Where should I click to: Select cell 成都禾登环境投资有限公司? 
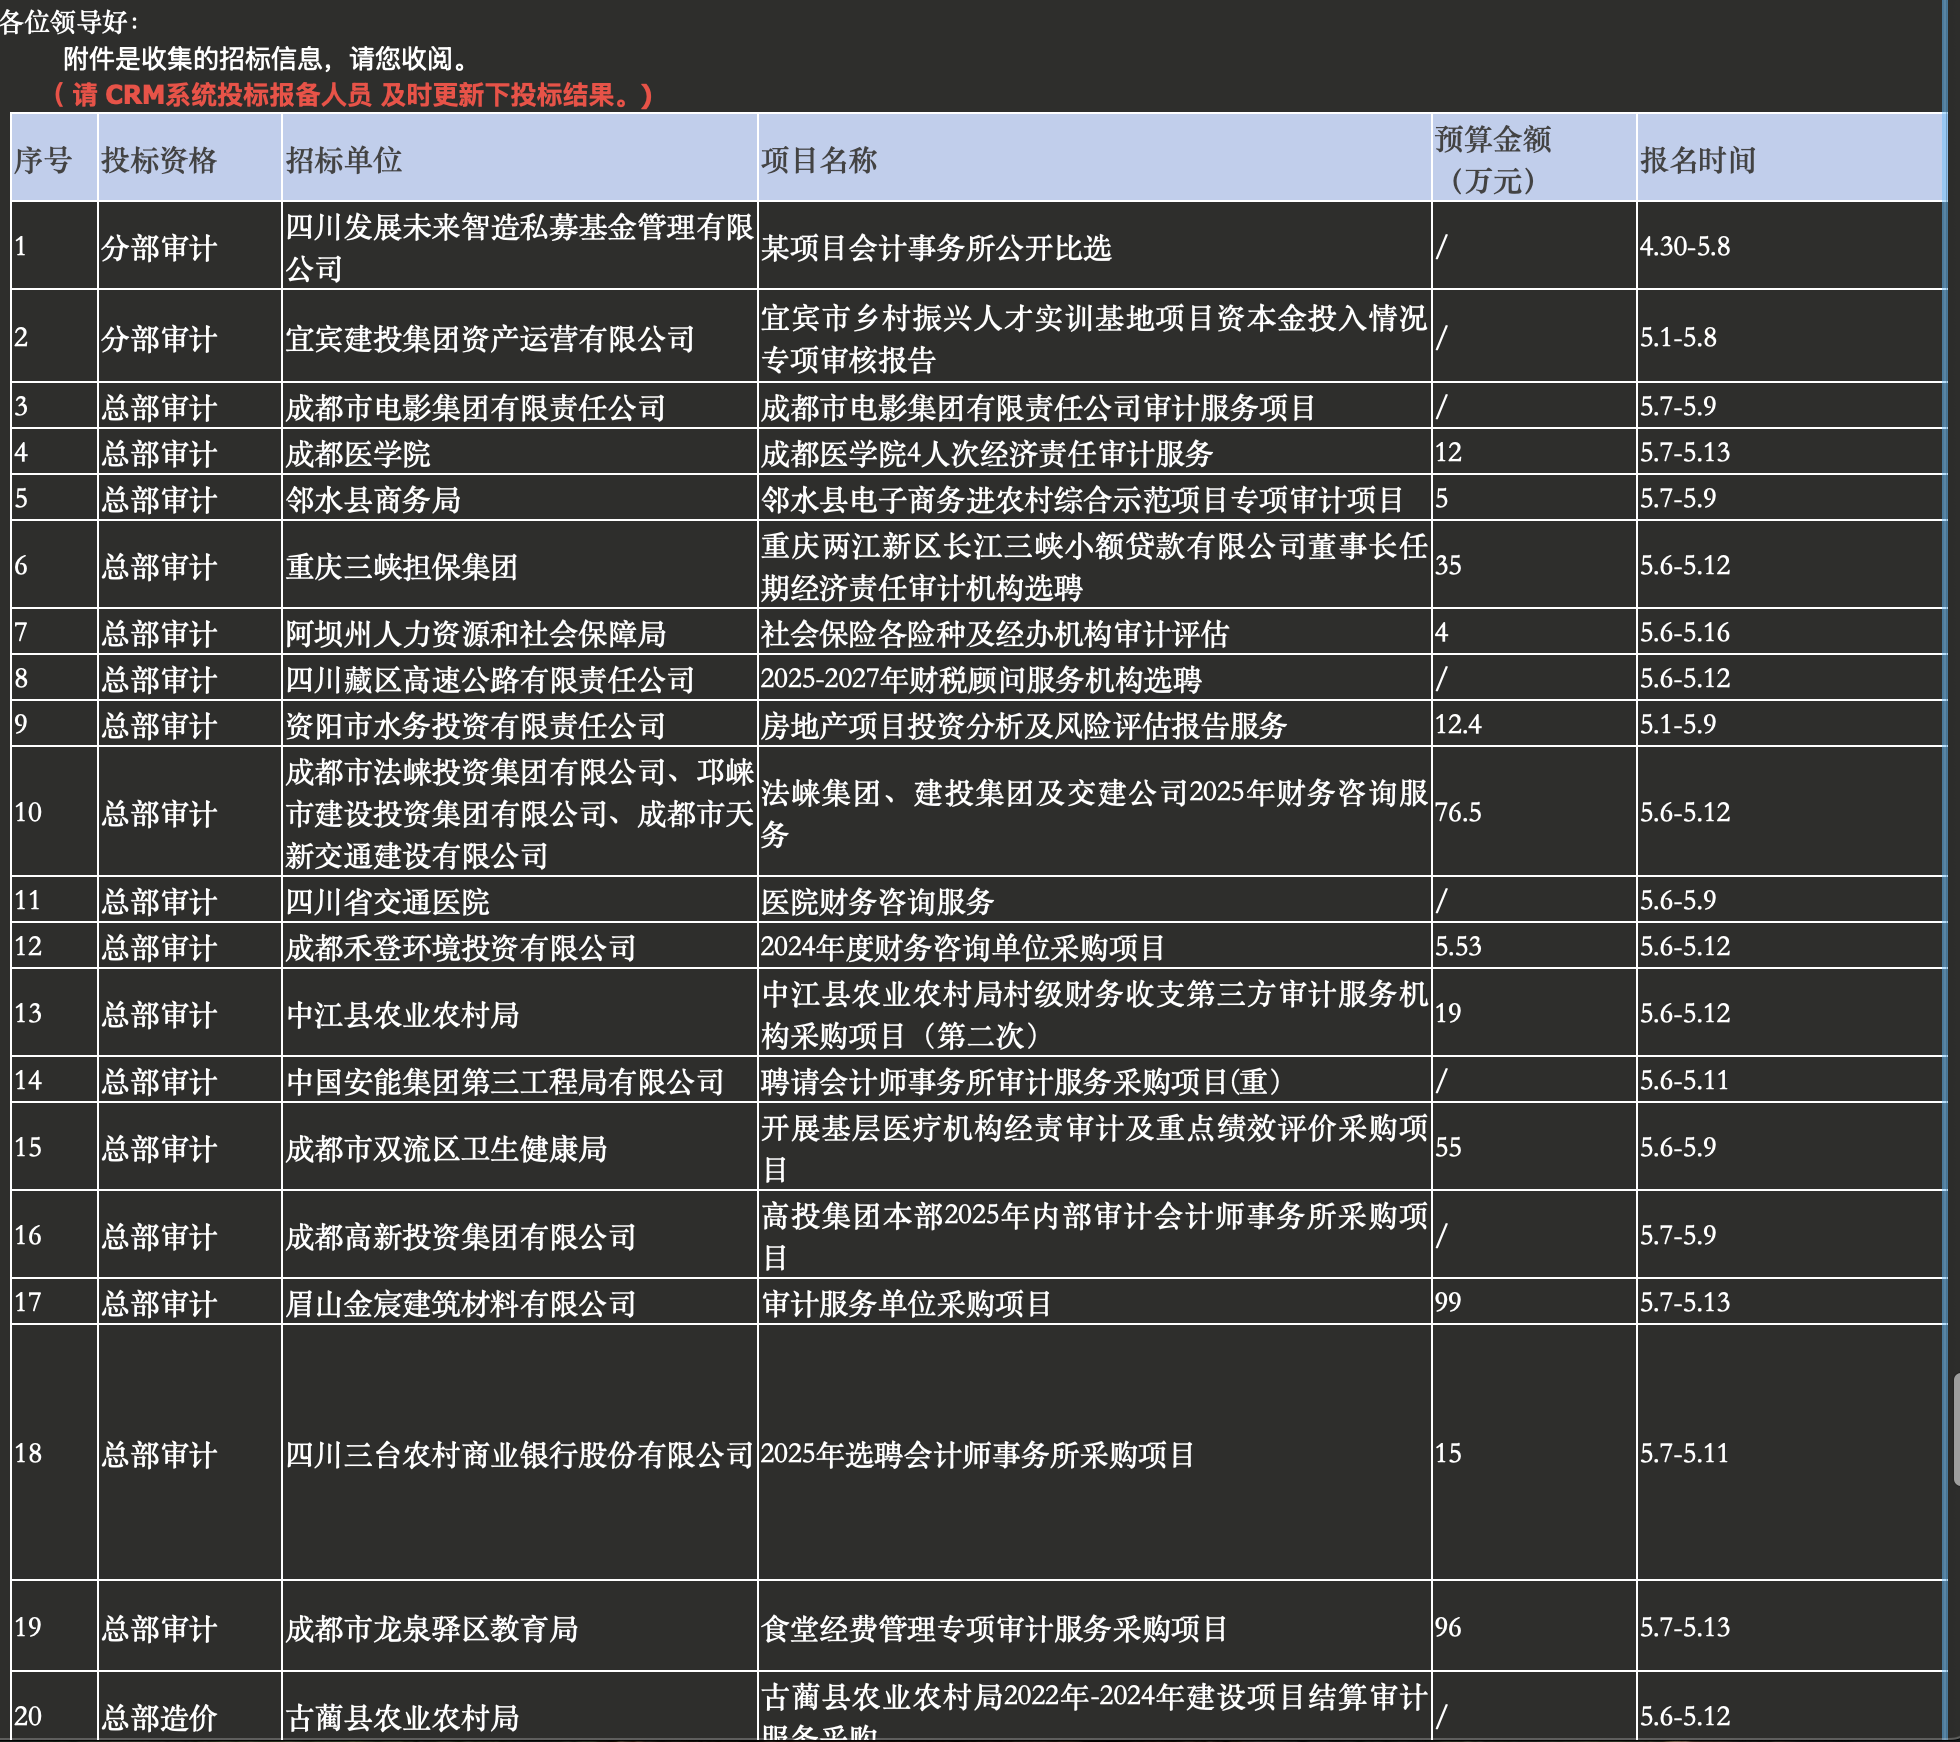click(520, 946)
